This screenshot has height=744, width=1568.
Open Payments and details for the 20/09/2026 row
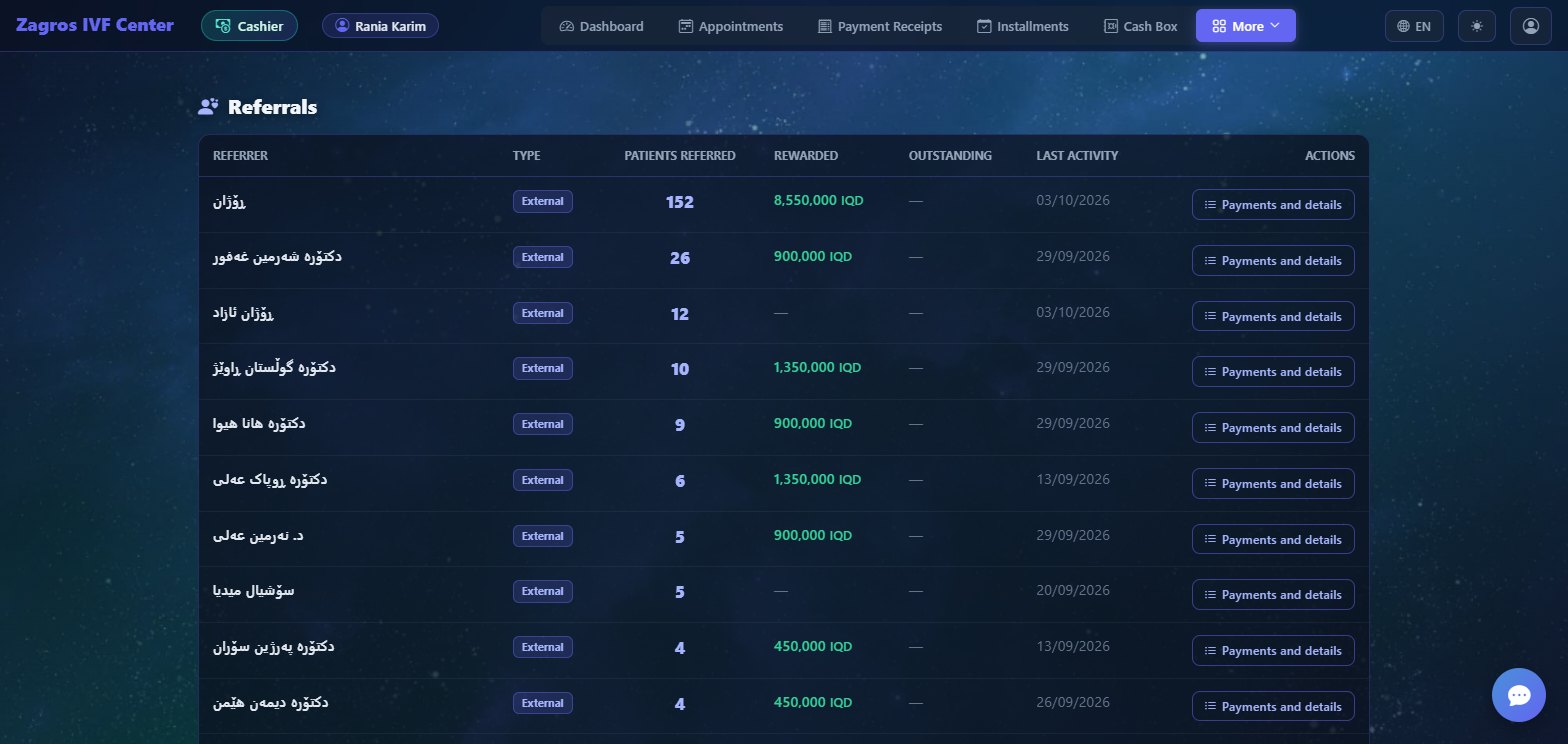(x=1273, y=594)
